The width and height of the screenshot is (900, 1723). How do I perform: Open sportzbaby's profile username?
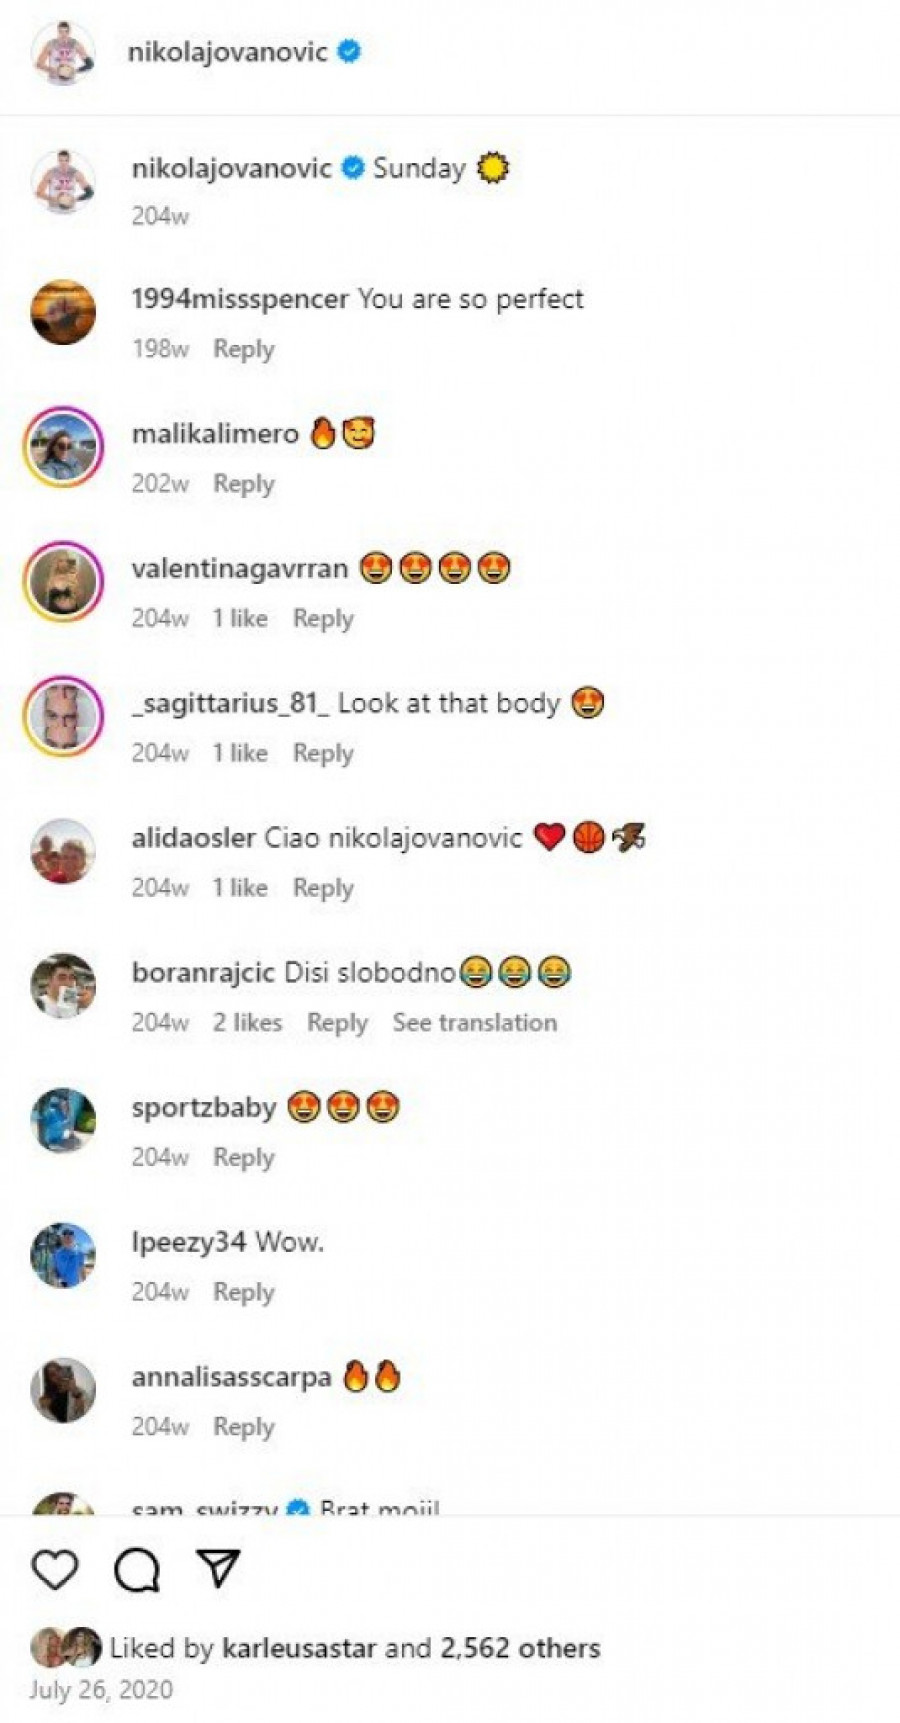pos(204,1108)
